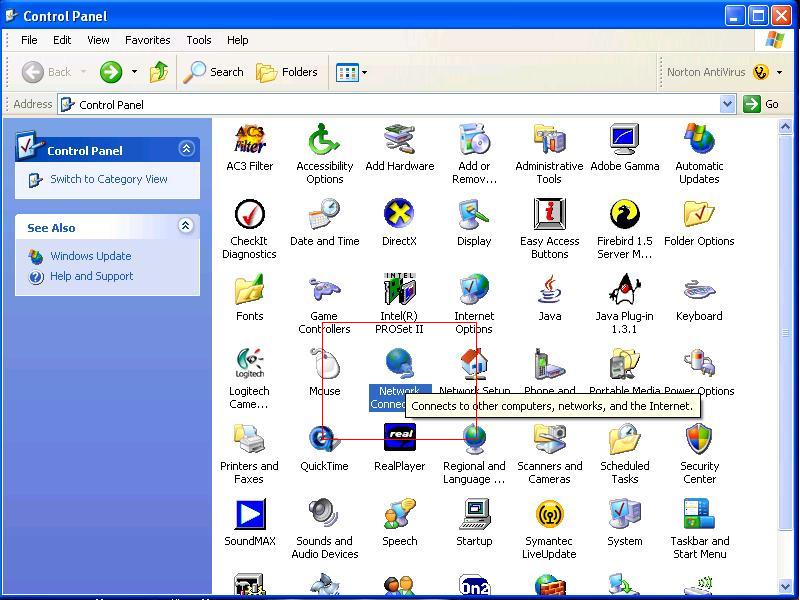
Task: Open Sounds and Audio Devices
Action: point(324,514)
